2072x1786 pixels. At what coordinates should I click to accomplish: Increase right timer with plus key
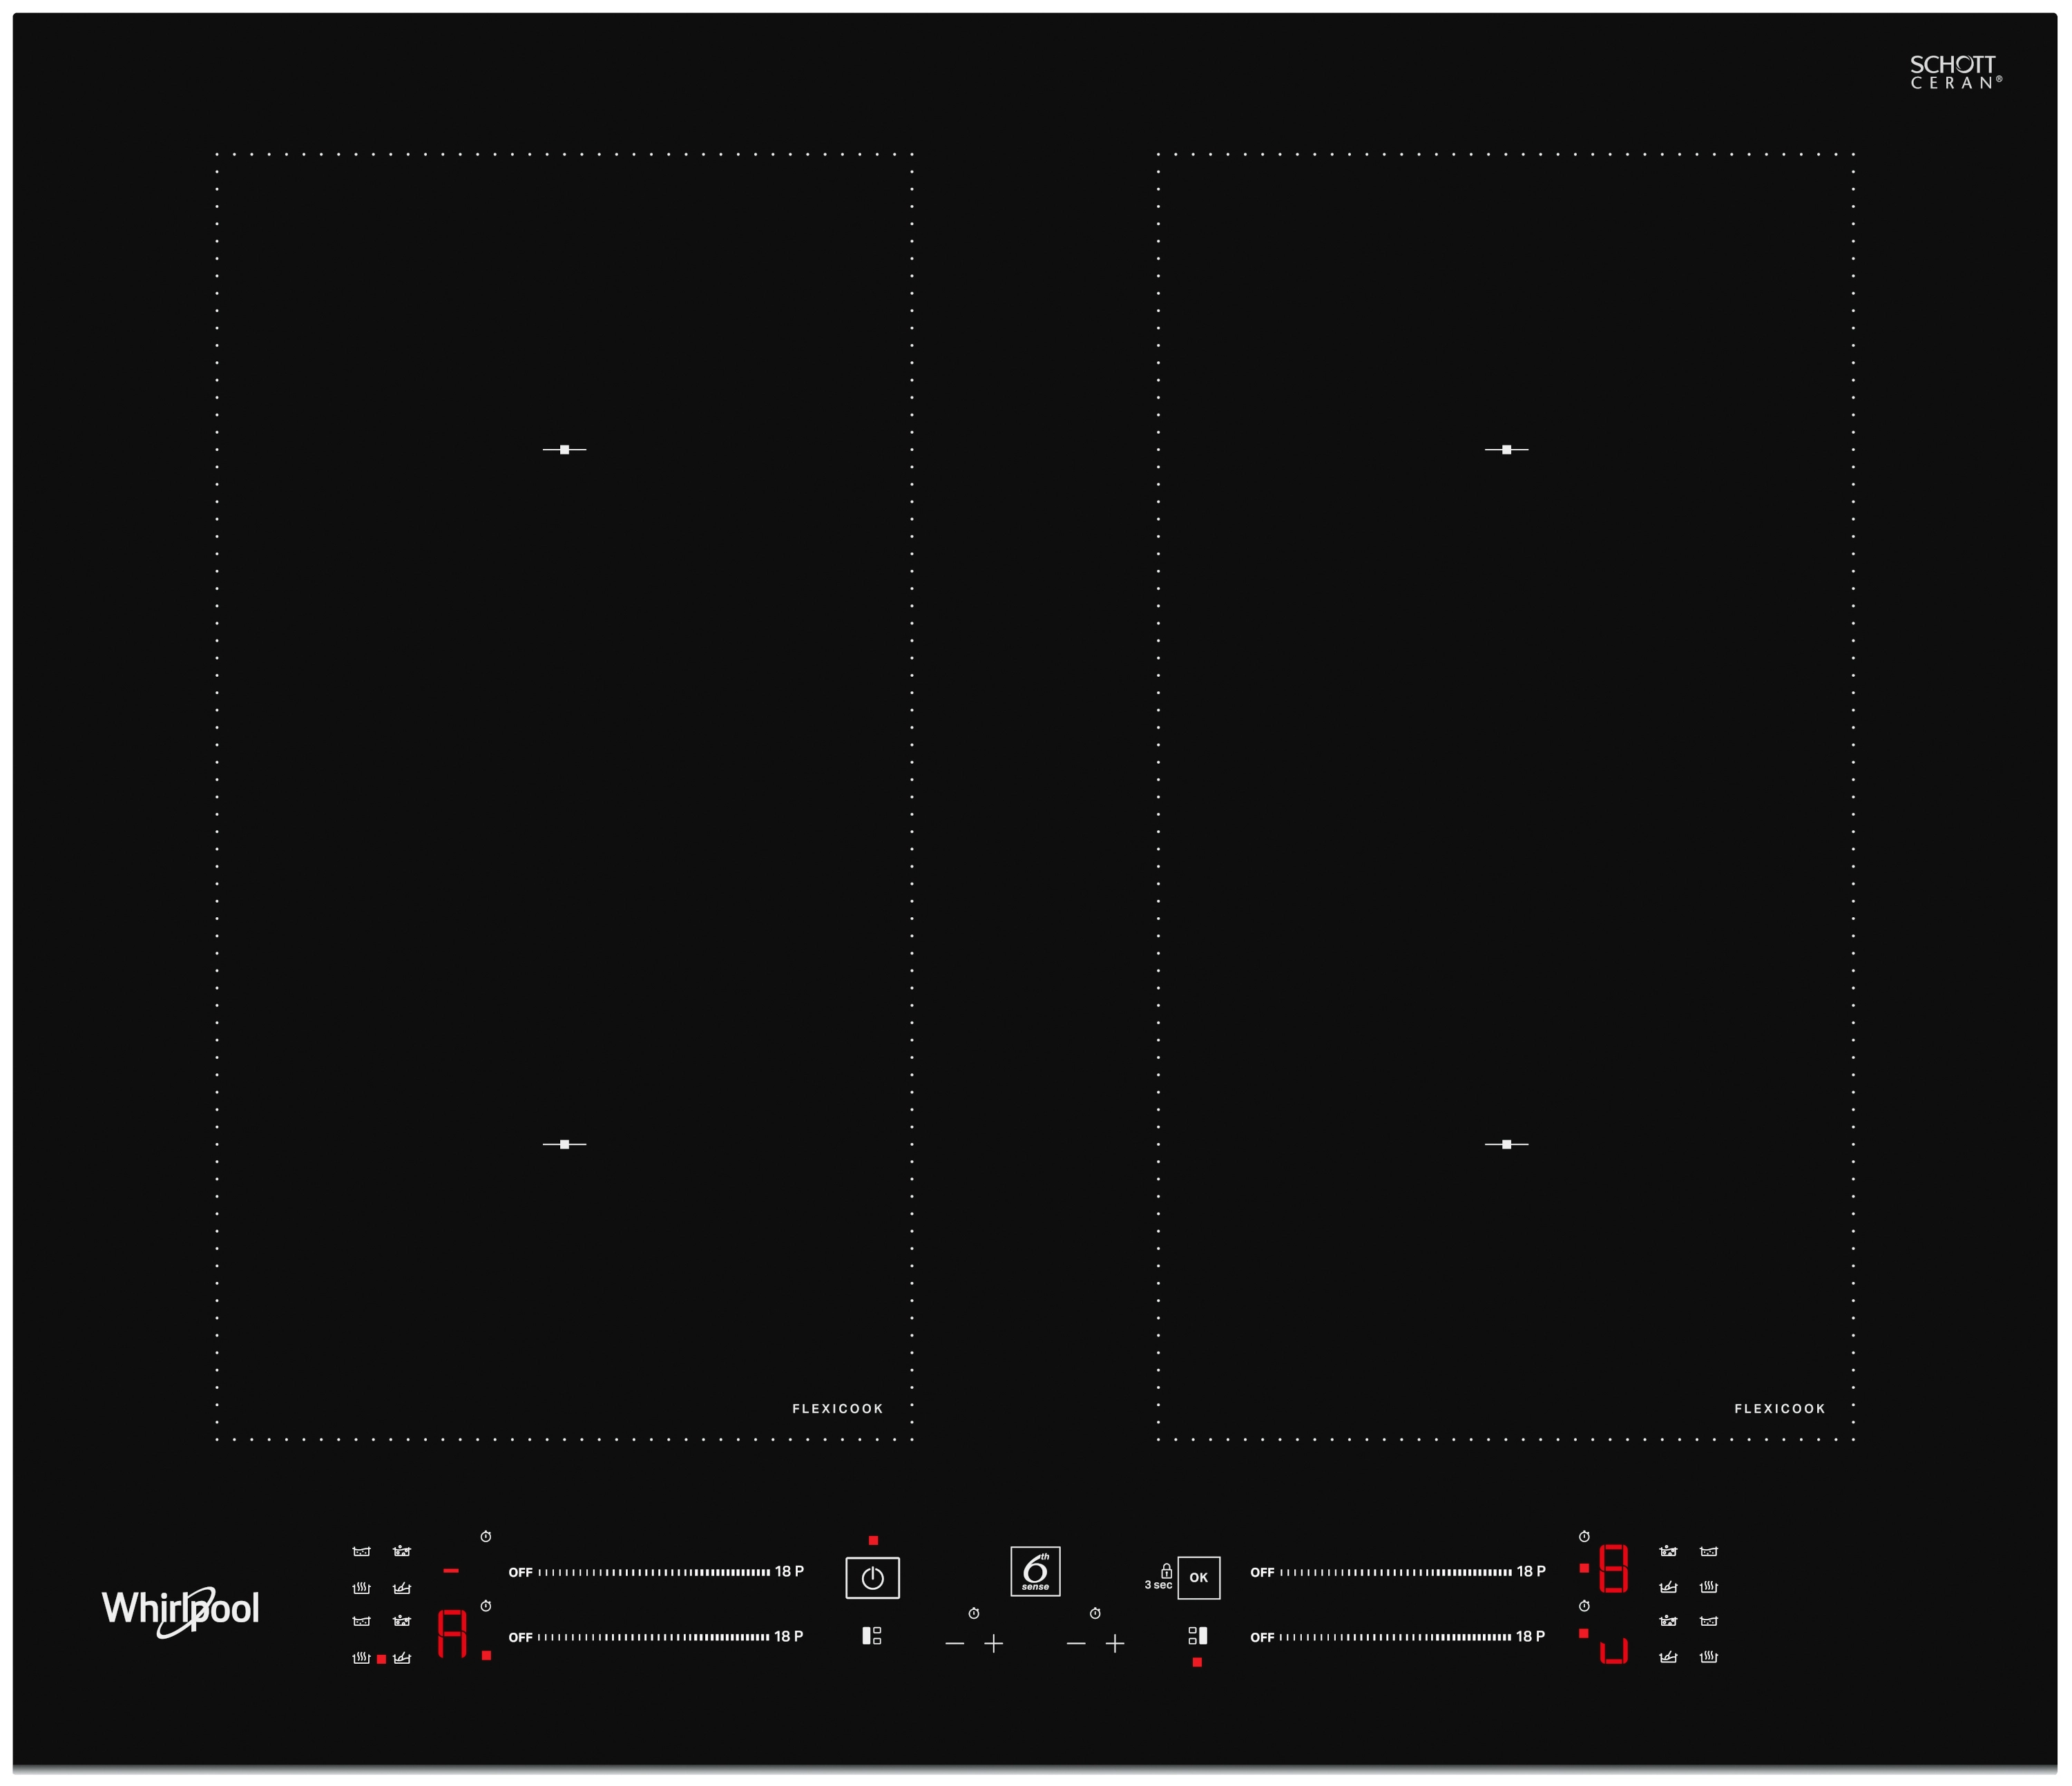(x=1115, y=1643)
